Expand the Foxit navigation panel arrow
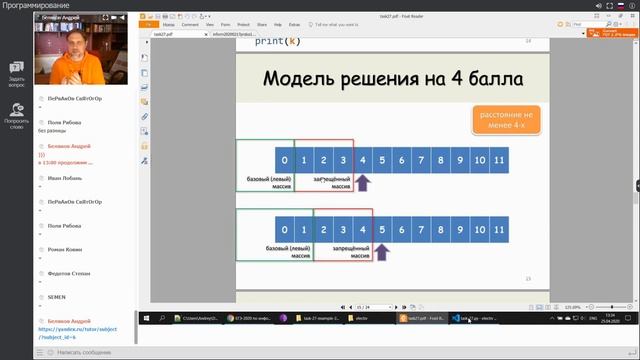The image size is (640, 360). click(147, 42)
